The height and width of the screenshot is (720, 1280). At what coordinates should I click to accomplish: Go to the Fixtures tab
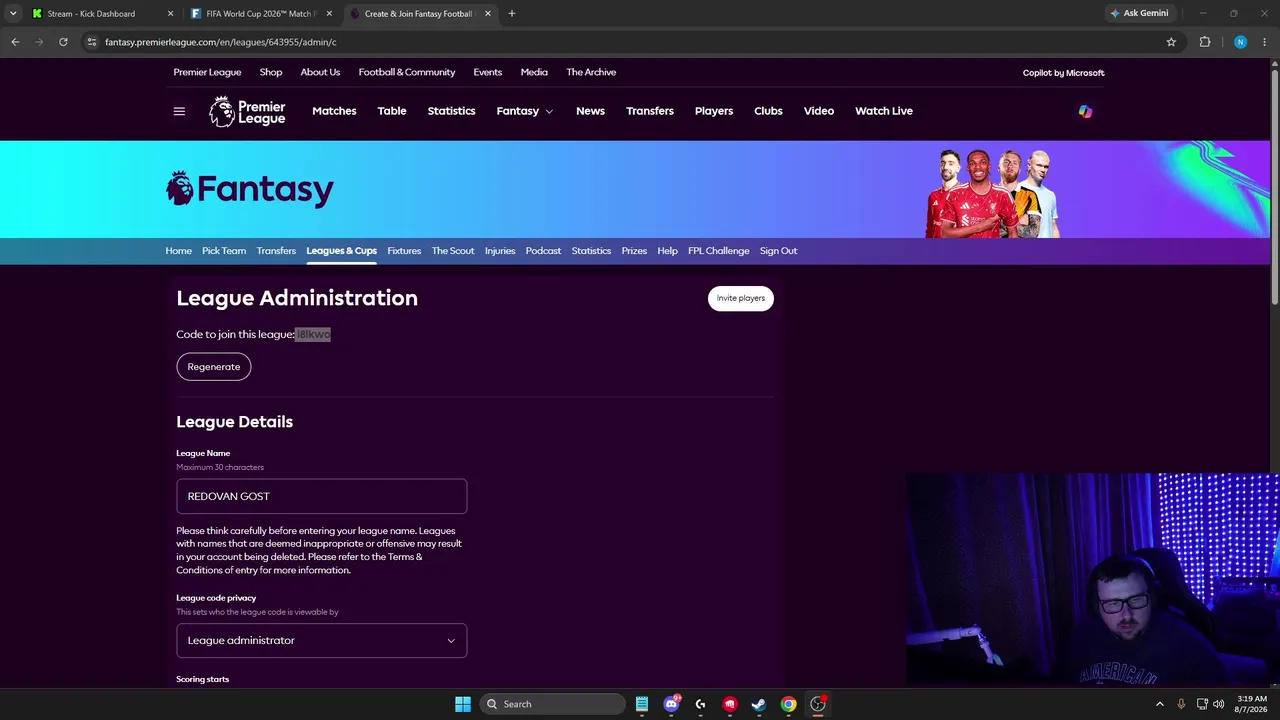point(404,251)
